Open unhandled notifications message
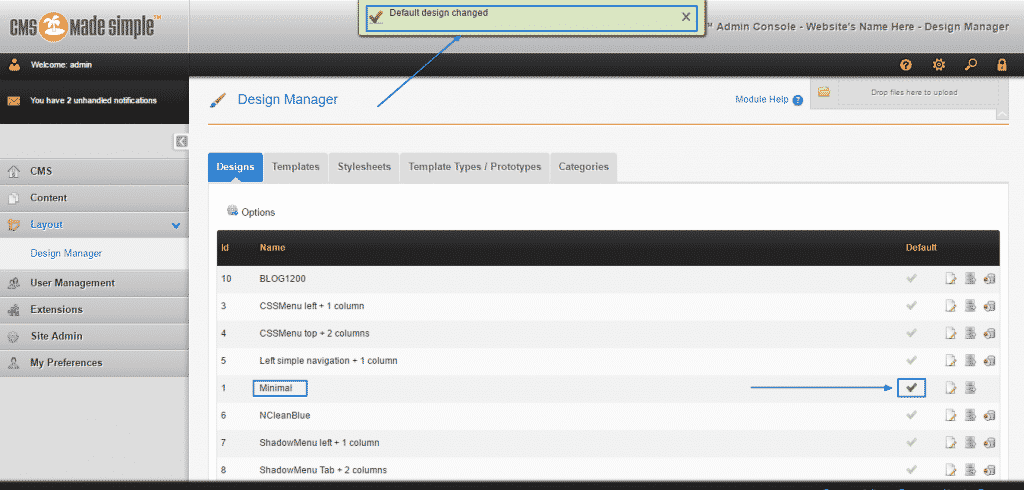The width and height of the screenshot is (1024, 490). tap(93, 101)
